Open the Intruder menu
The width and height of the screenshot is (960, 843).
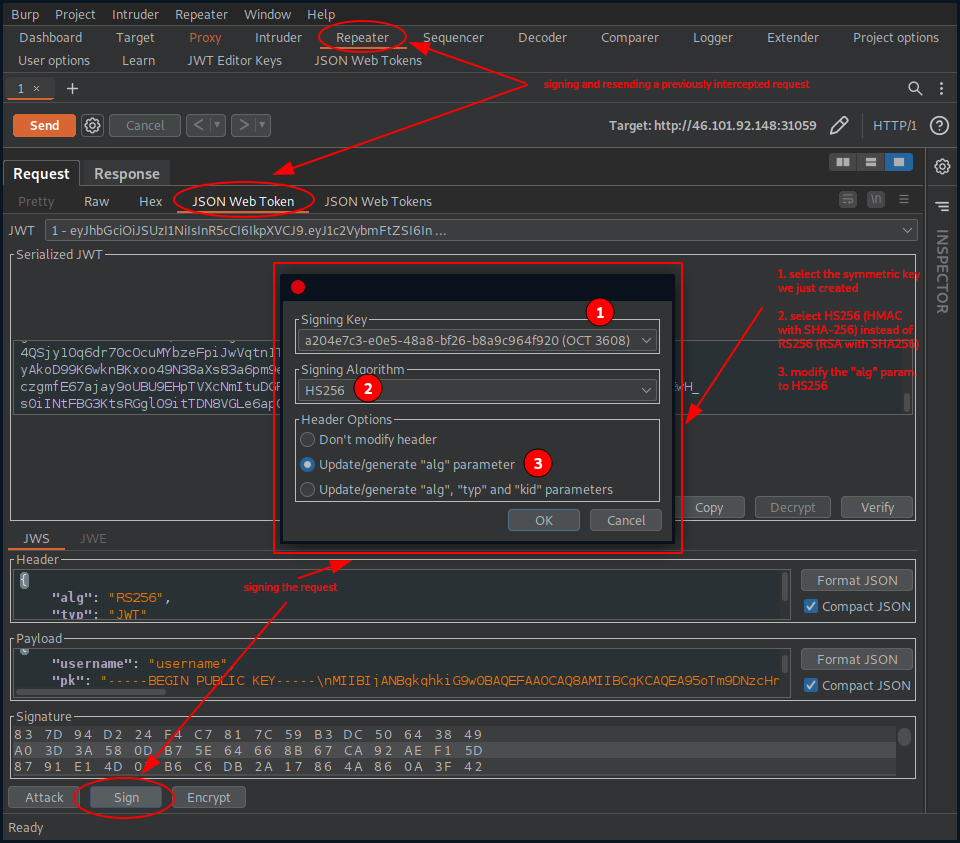click(x=135, y=14)
